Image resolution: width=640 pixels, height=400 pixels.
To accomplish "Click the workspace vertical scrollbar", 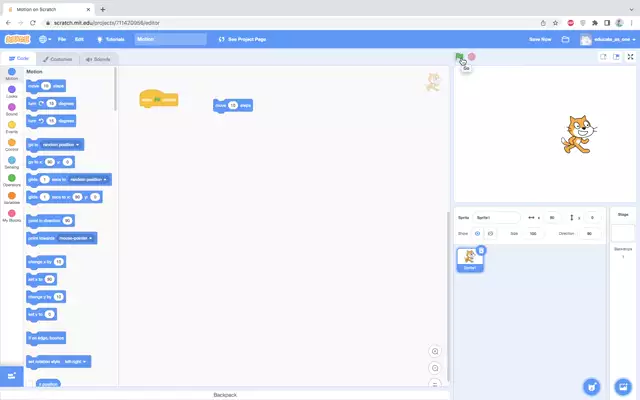I will coord(448,296).
